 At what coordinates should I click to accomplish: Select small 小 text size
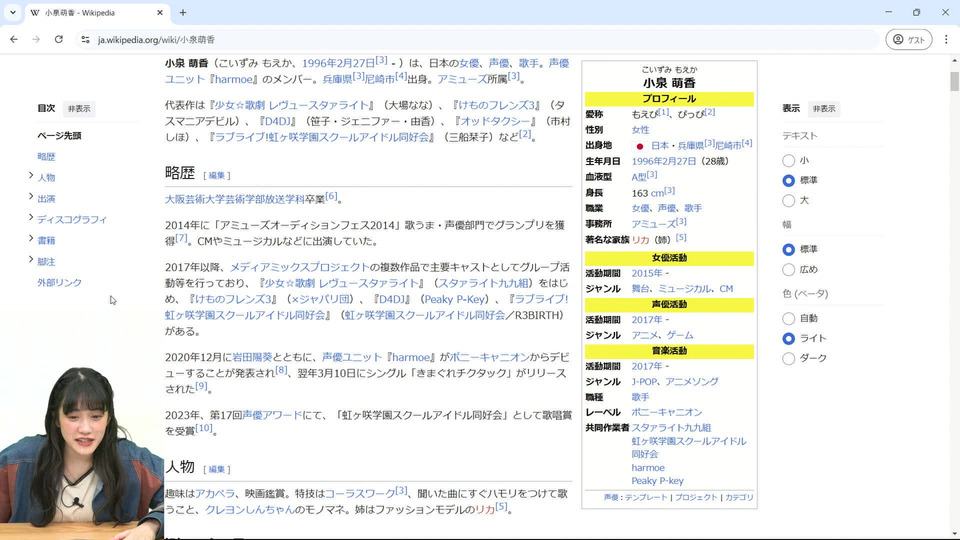(789, 160)
